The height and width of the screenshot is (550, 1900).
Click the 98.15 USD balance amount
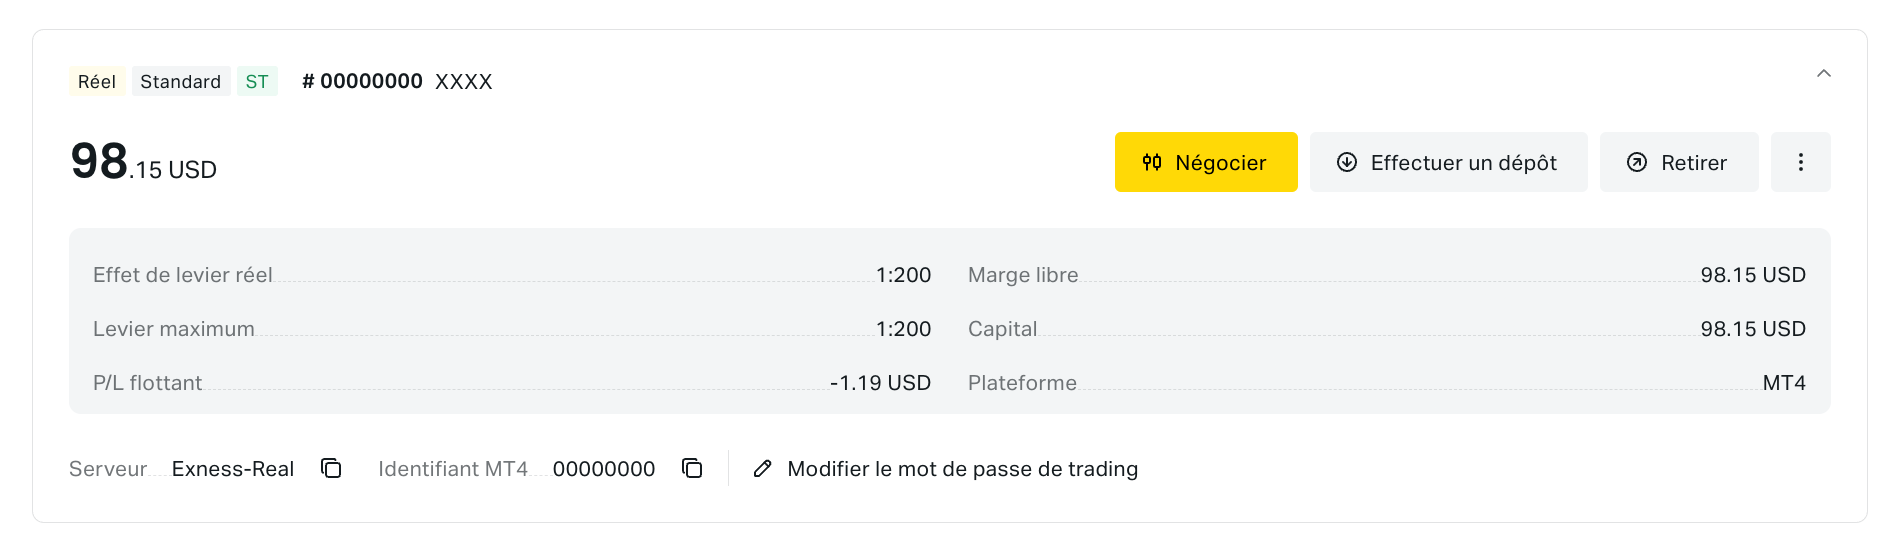pyautogui.click(x=144, y=162)
